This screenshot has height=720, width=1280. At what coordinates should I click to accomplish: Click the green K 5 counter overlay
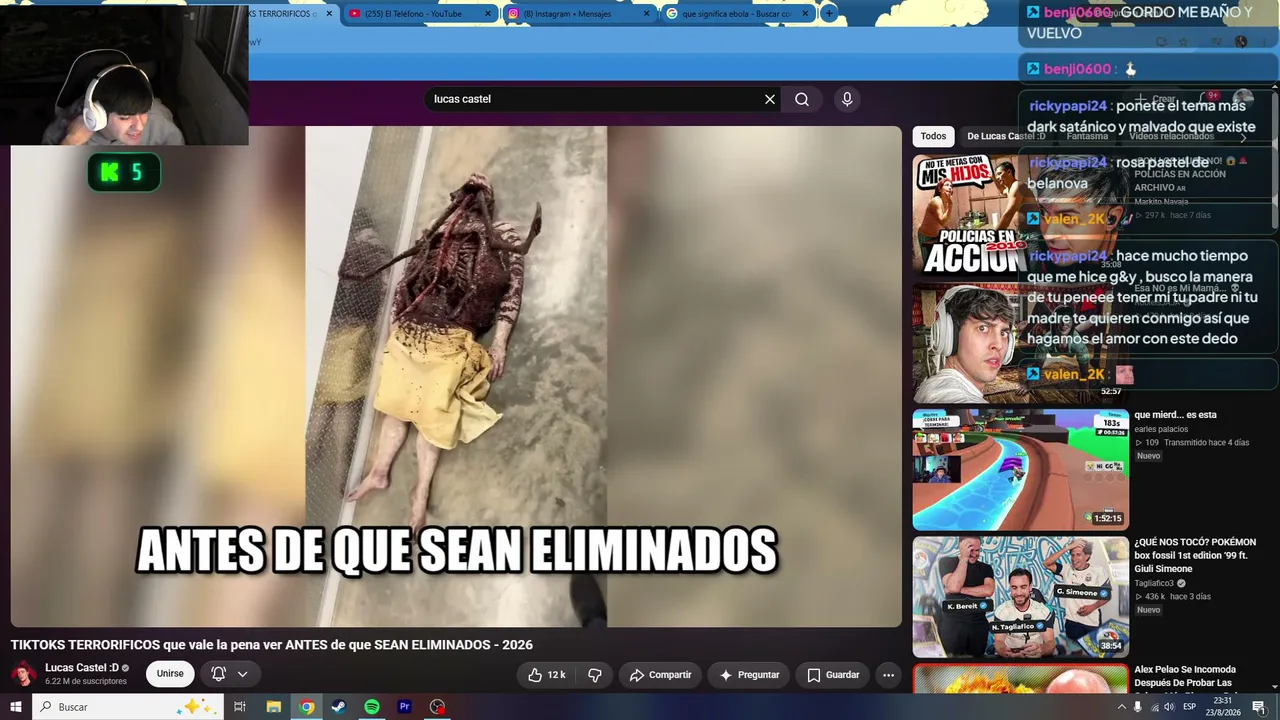click(123, 173)
